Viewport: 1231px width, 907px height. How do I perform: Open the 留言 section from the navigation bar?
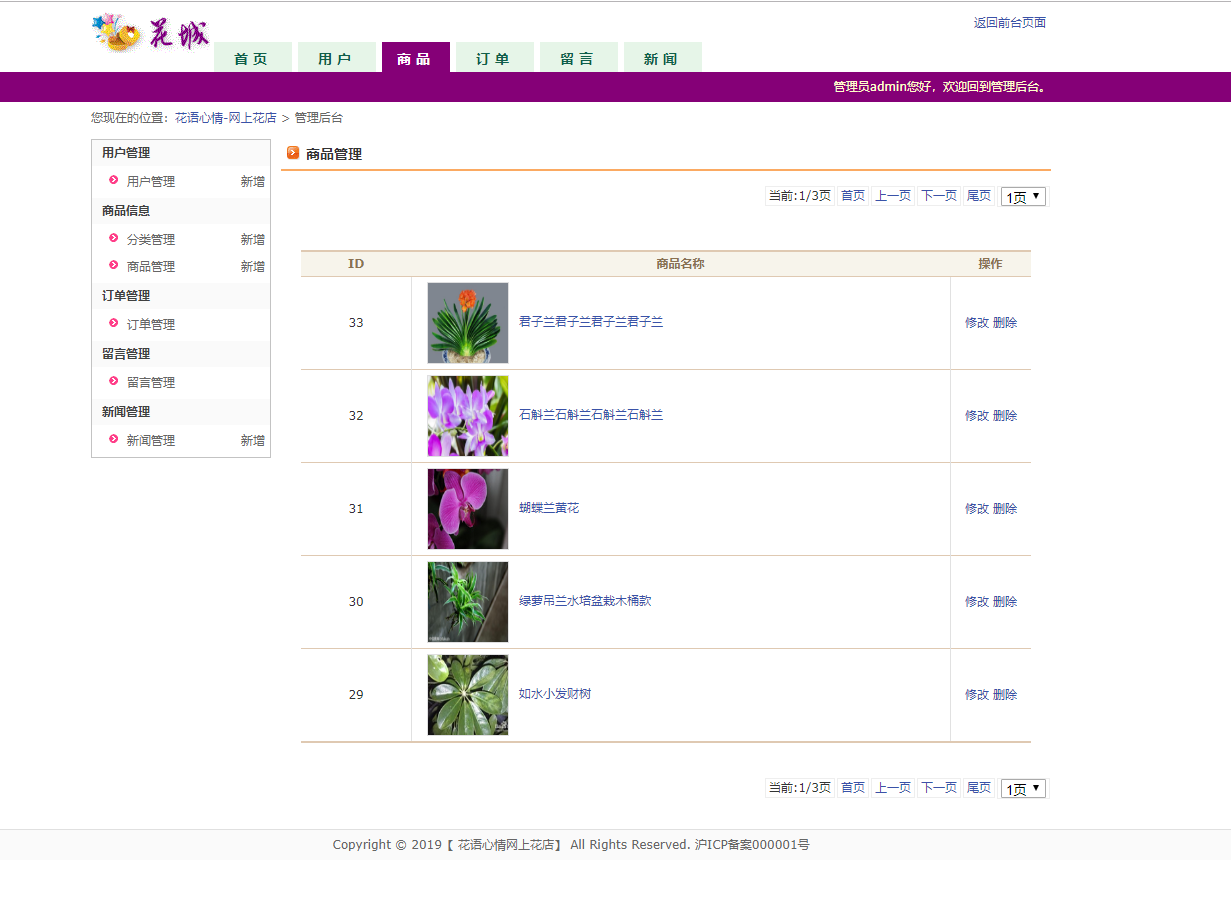[x=578, y=57]
